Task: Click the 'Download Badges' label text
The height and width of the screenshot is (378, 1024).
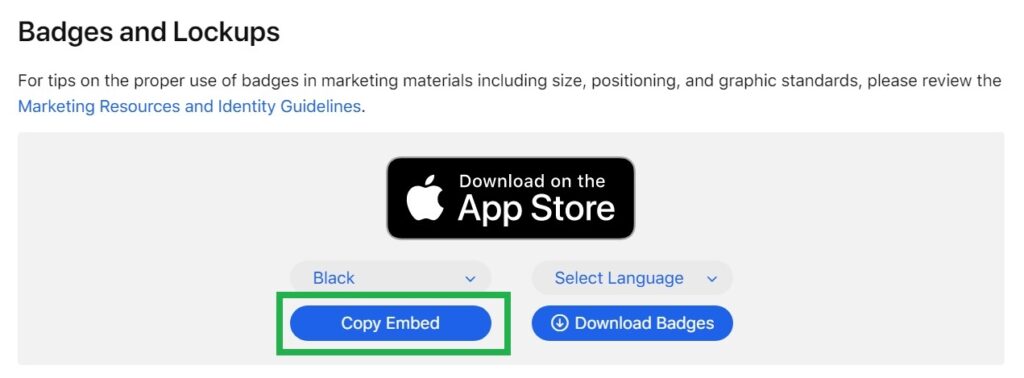Action: (x=644, y=323)
